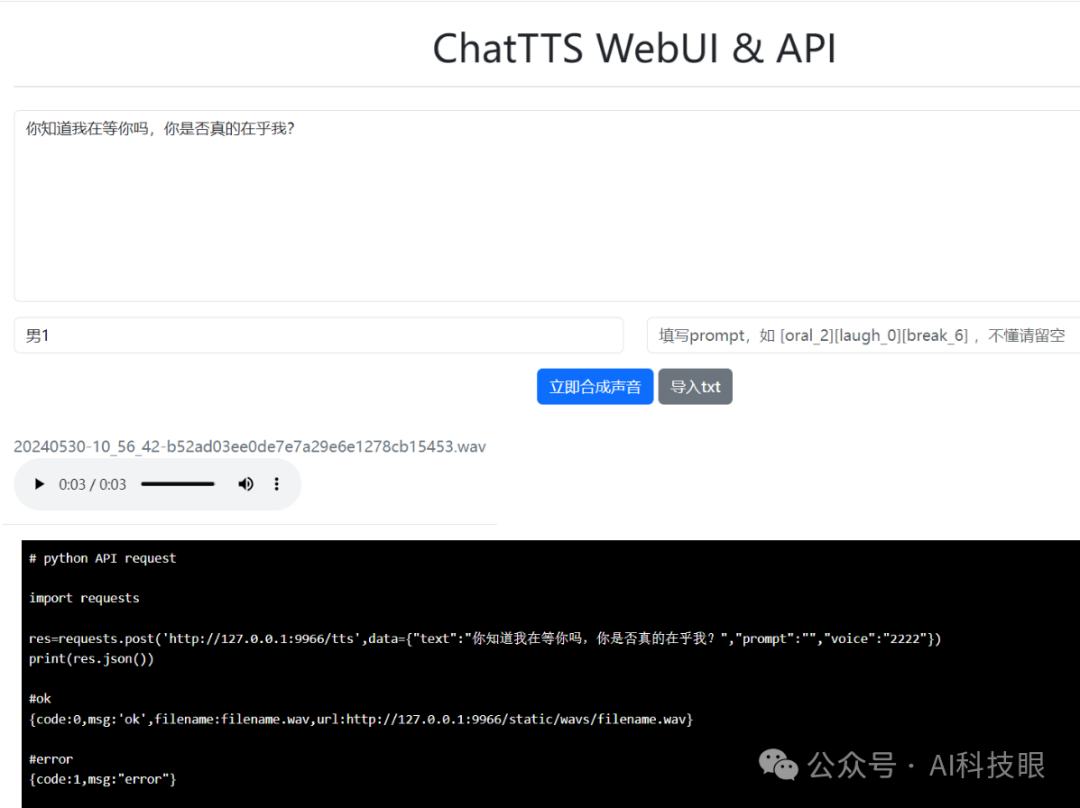Image resolution: width=1080 pixels, height=808 pixels.
Task: Click inside the main text input area
Action: coord(545,205)
